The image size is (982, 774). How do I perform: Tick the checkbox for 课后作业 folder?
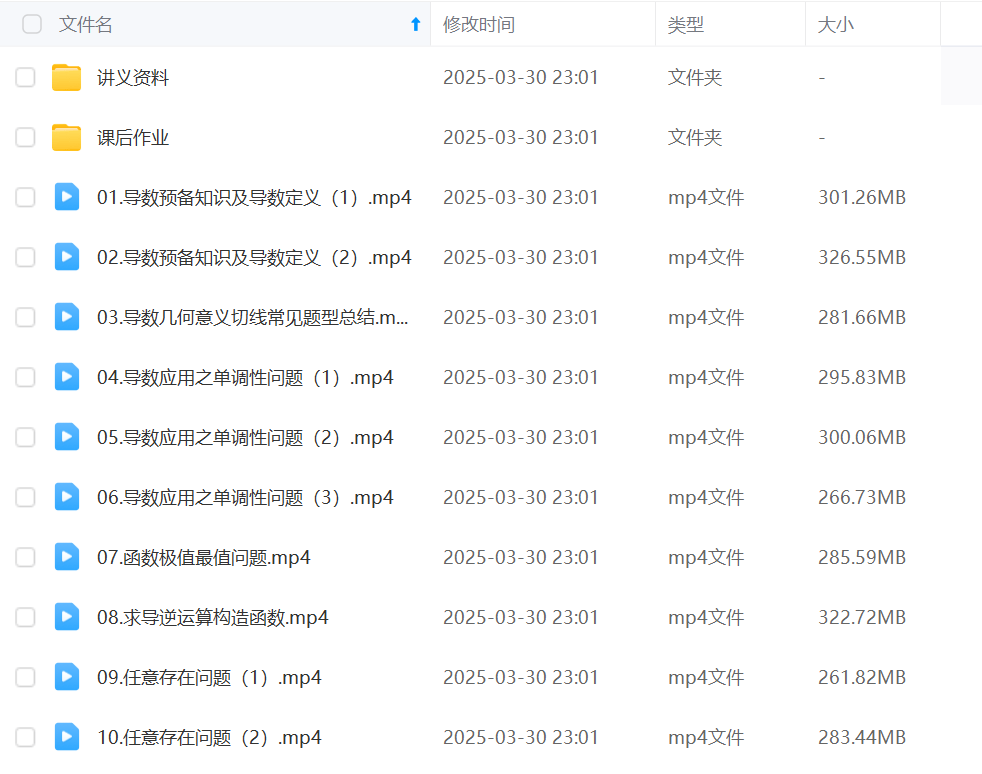(25, 138)
